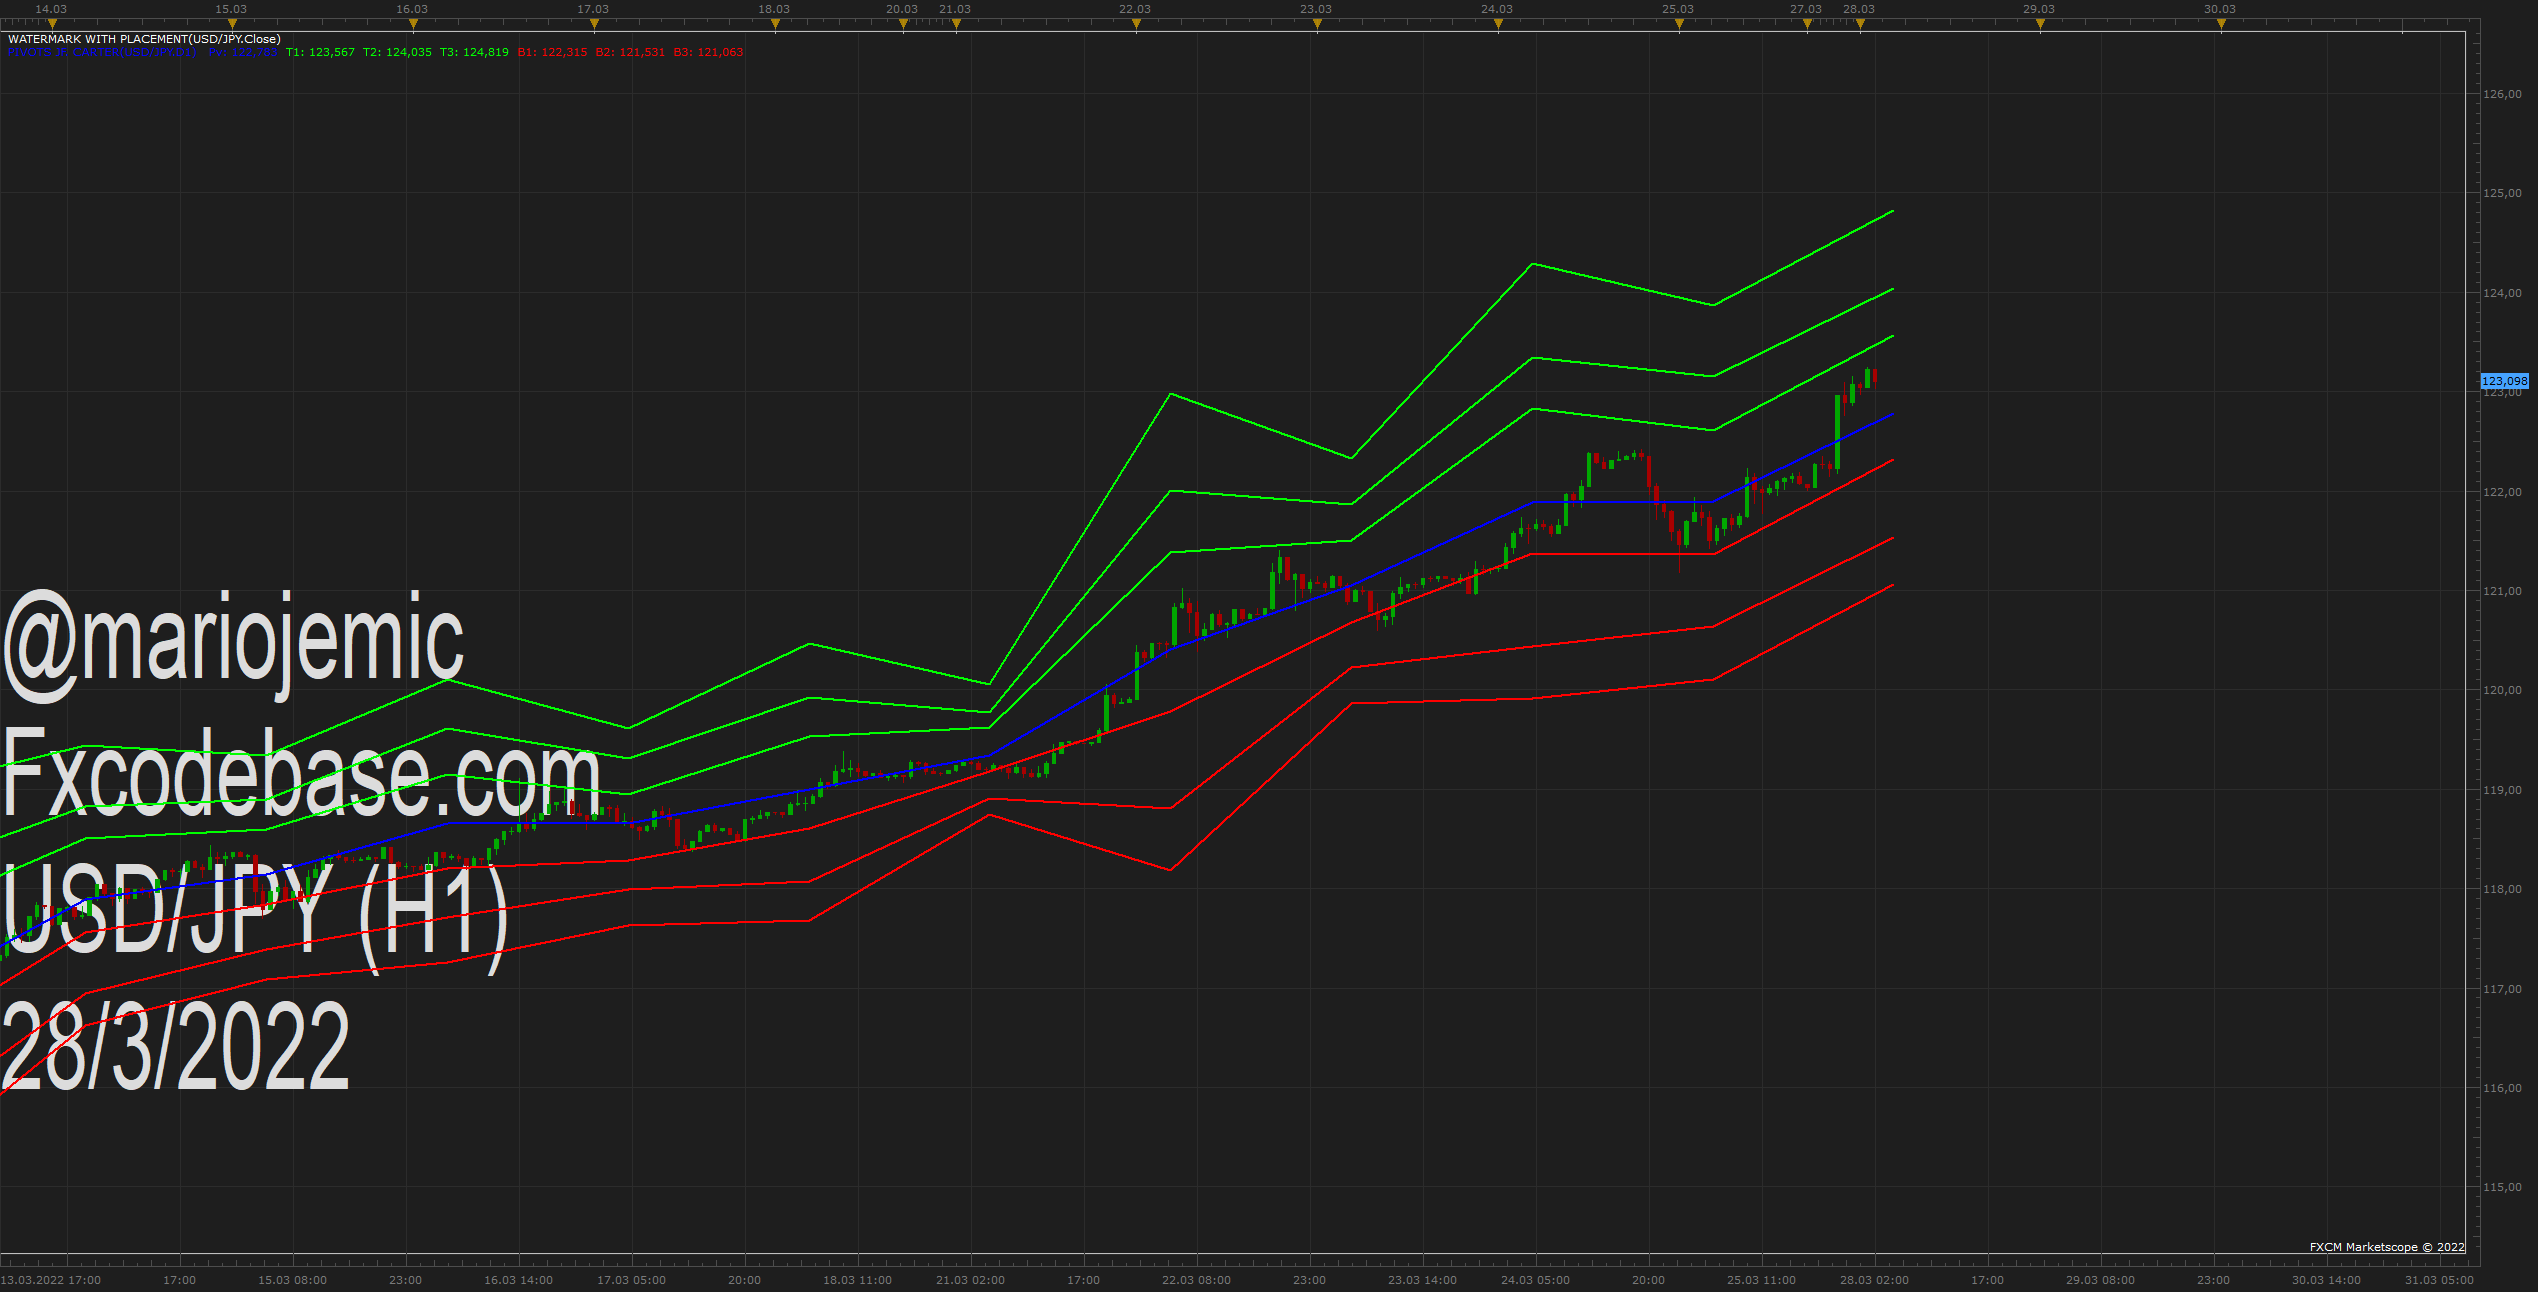The image size is (2538, 1292).
Task: Click the 29.03 day marker triangle
Action: [2040, 25]
